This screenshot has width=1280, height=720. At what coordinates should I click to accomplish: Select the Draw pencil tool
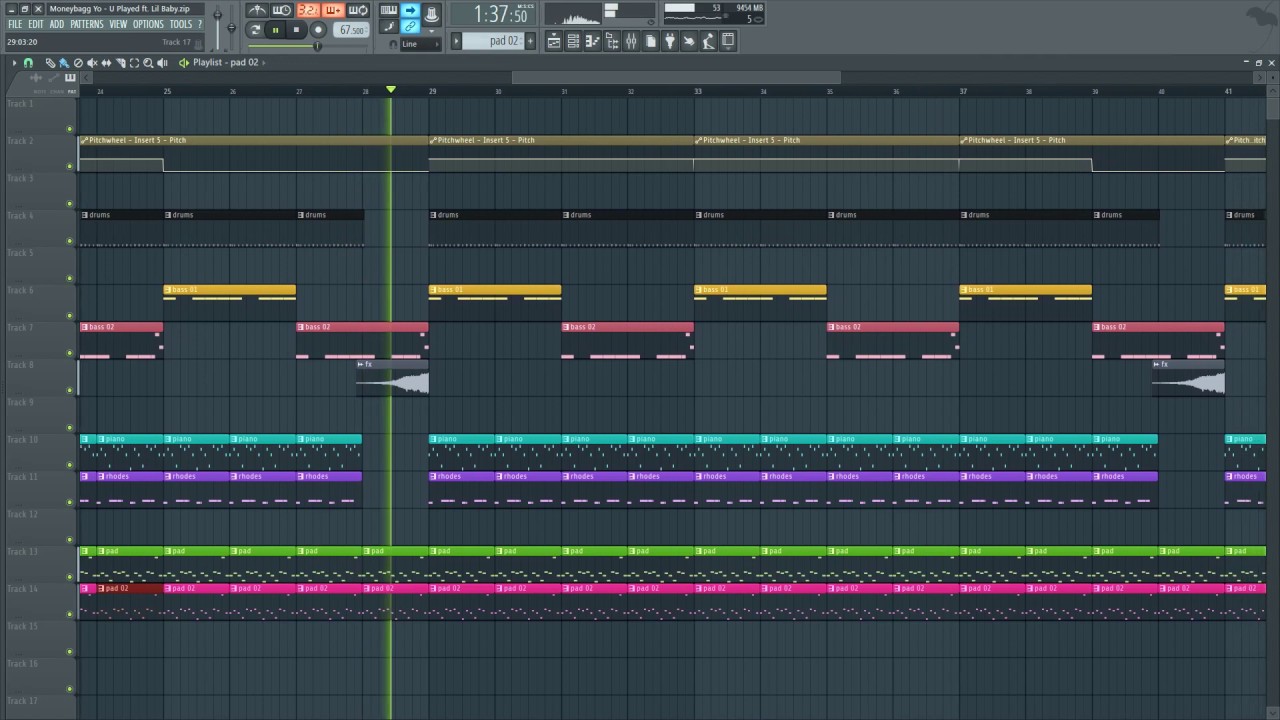[51, 63]
